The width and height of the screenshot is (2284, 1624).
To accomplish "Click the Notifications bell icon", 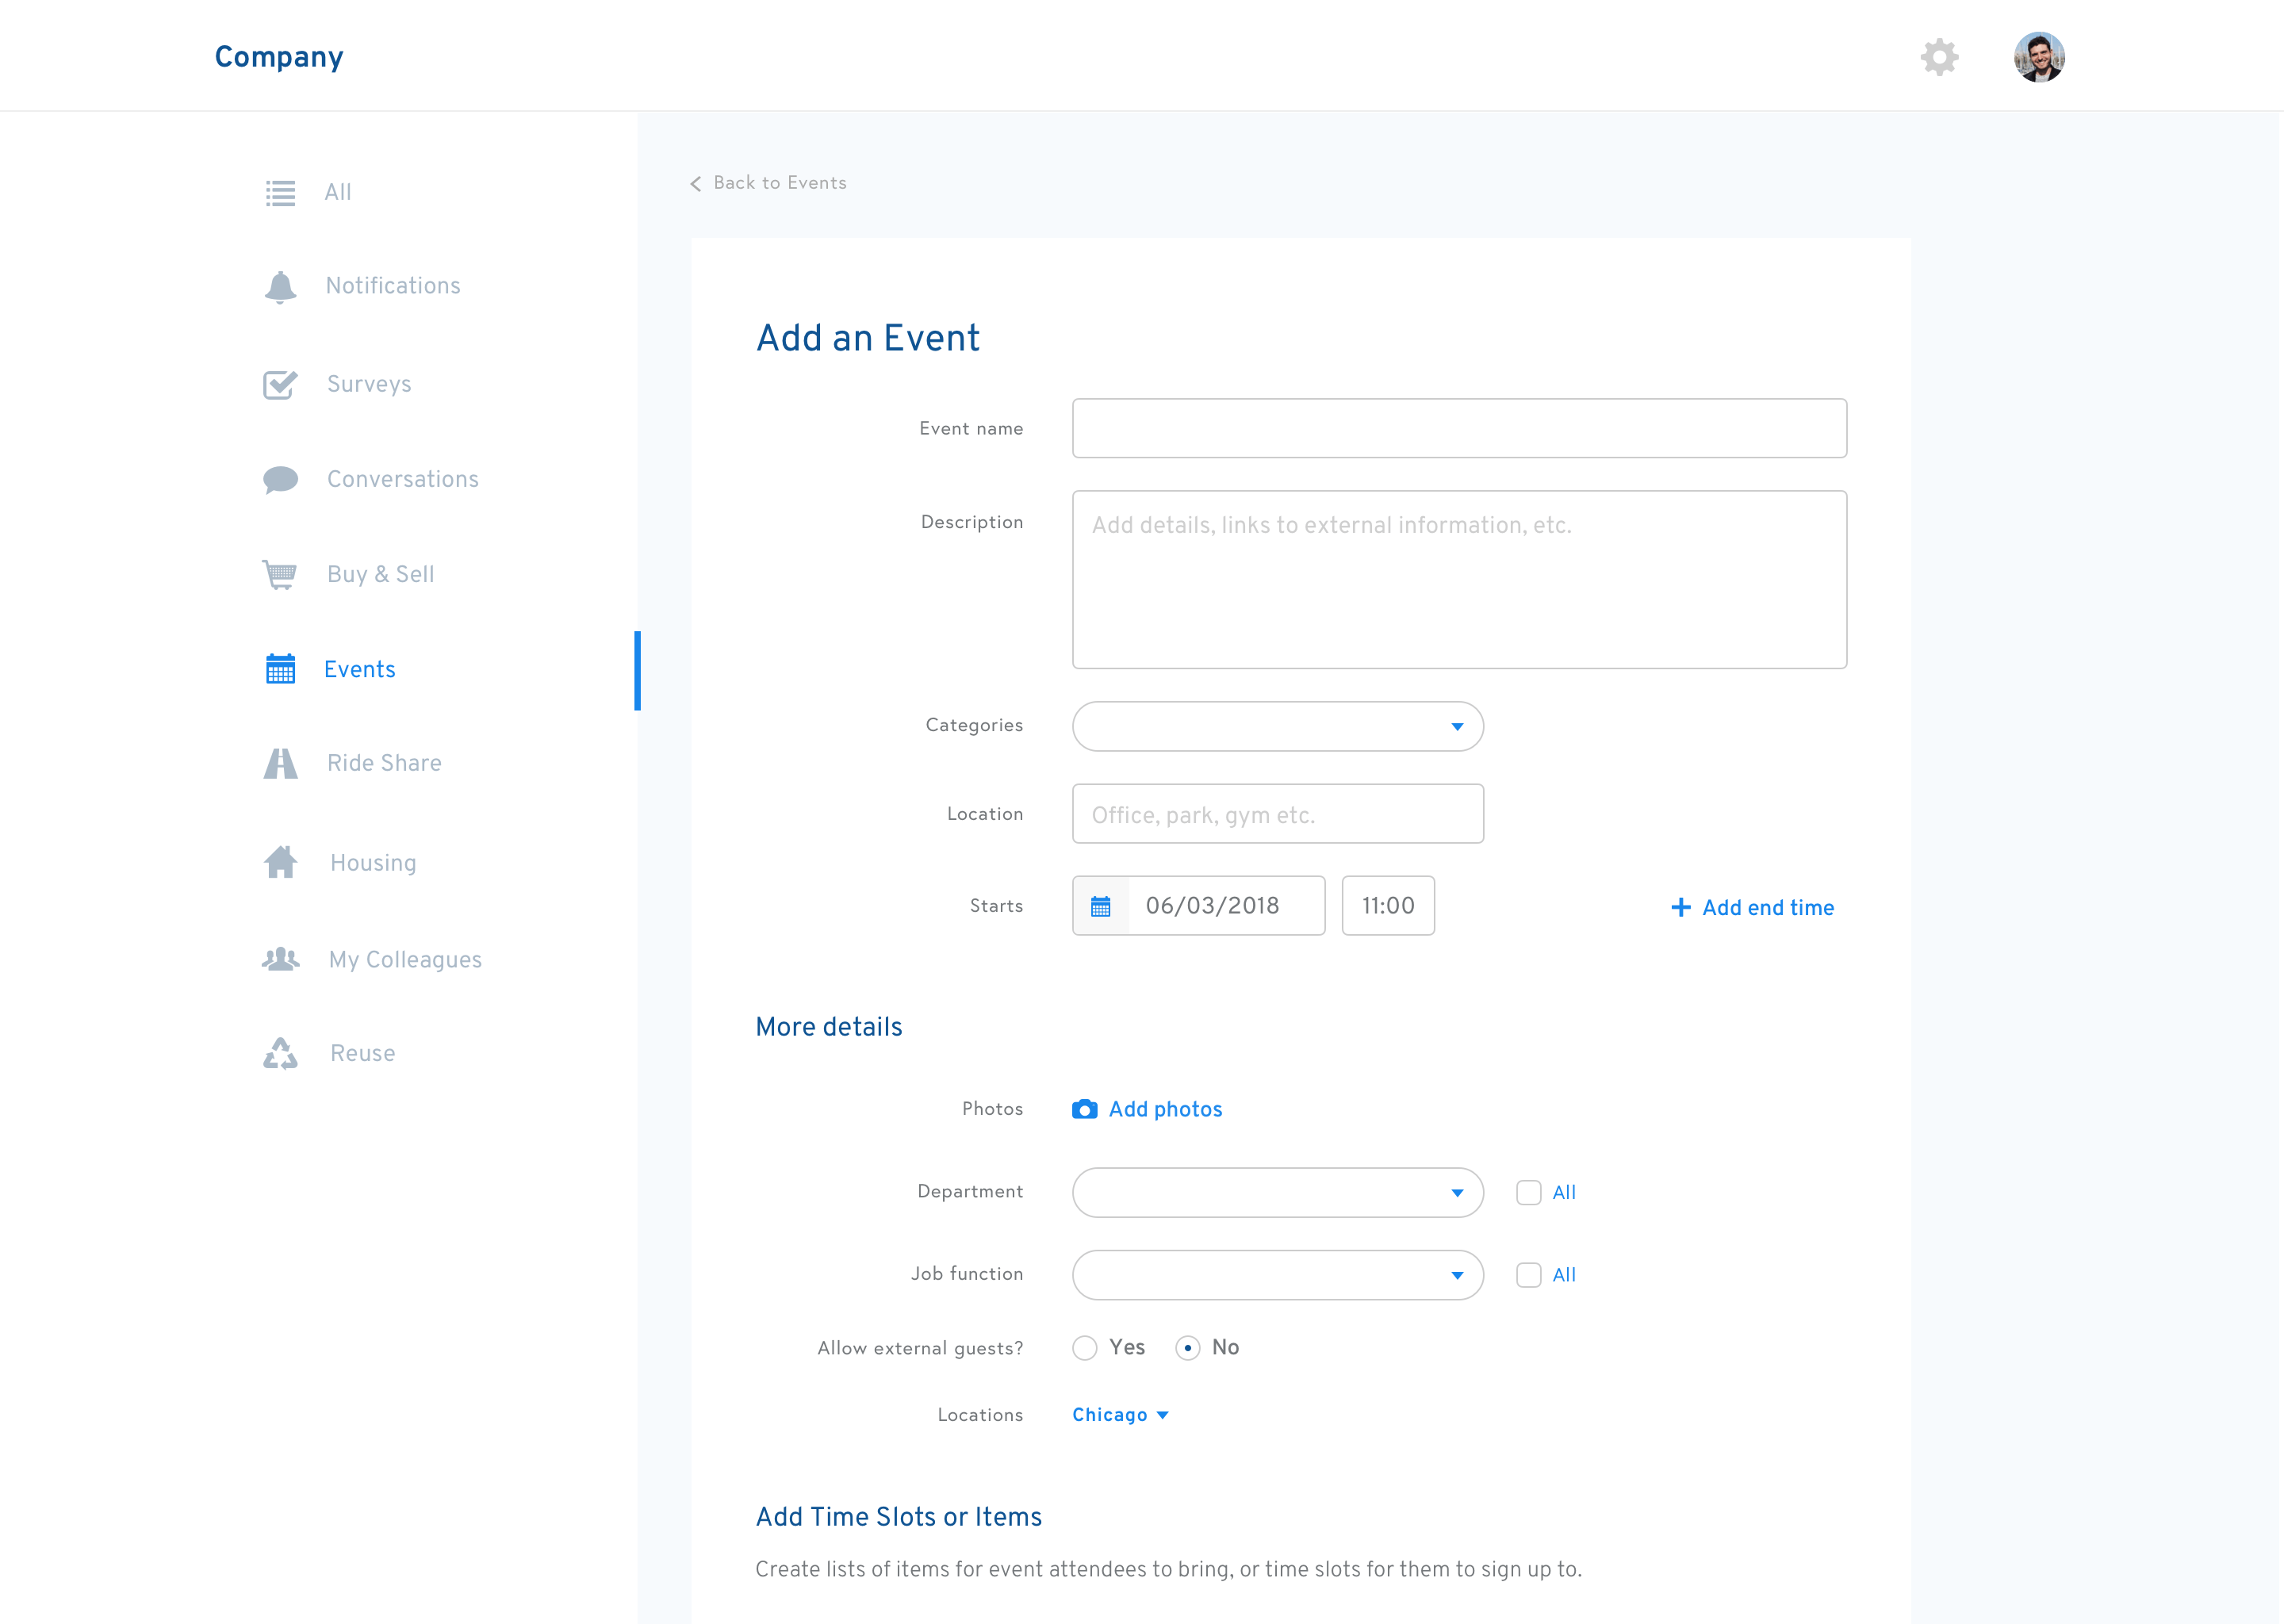I will point(280,287).
